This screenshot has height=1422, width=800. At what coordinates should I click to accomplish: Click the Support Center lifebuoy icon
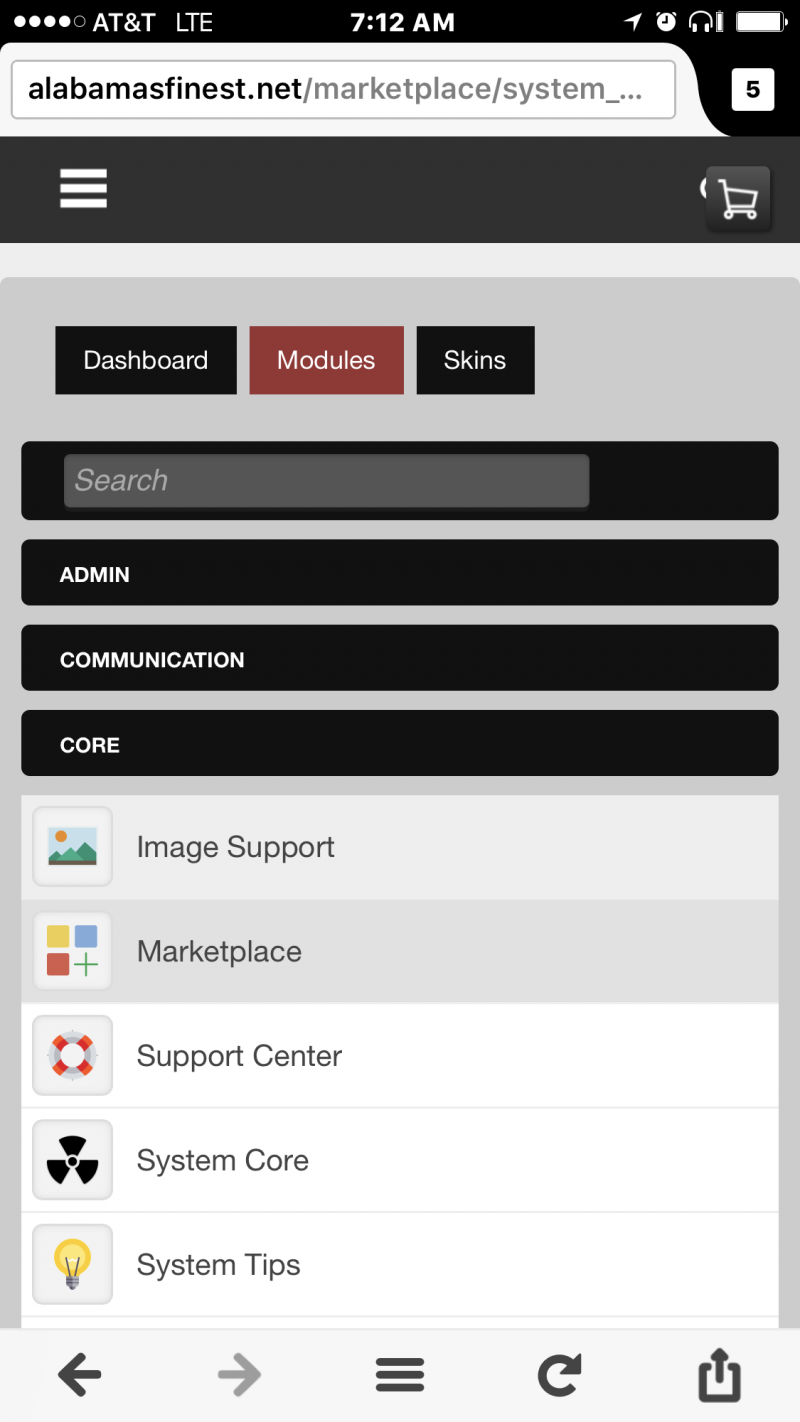point(72,1055)
